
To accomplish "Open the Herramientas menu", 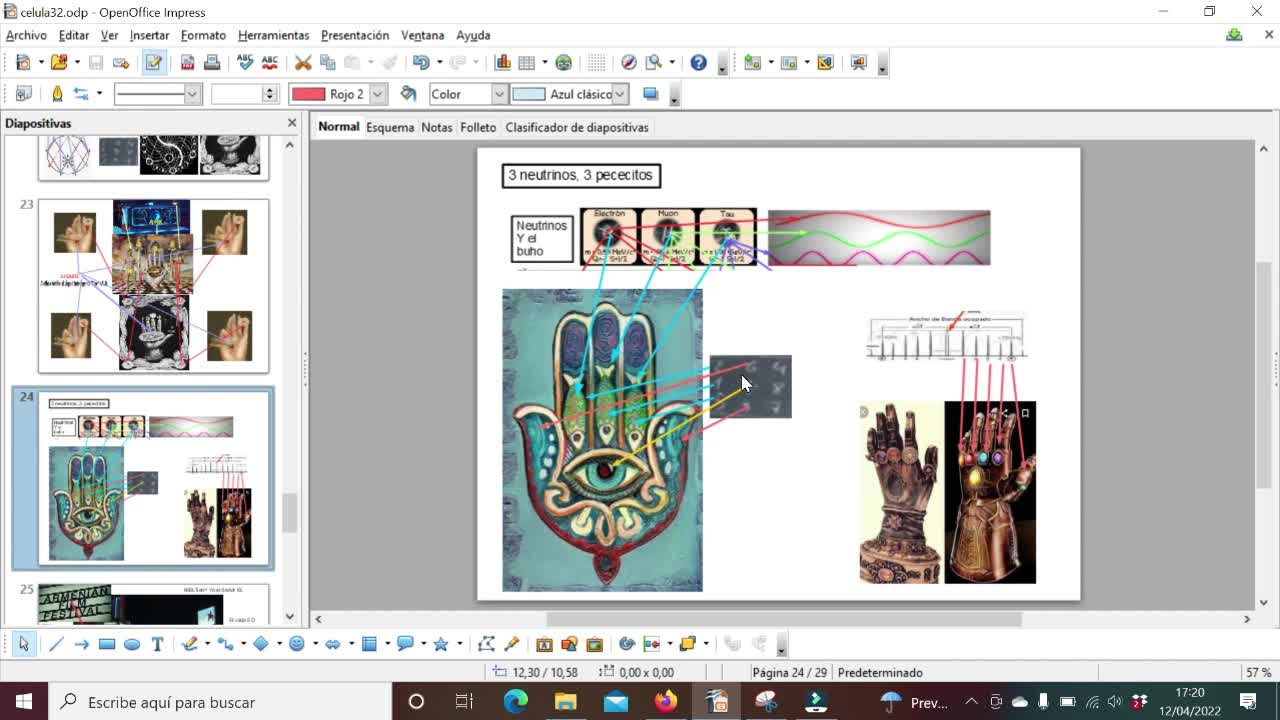I will (x=273, y=35).
